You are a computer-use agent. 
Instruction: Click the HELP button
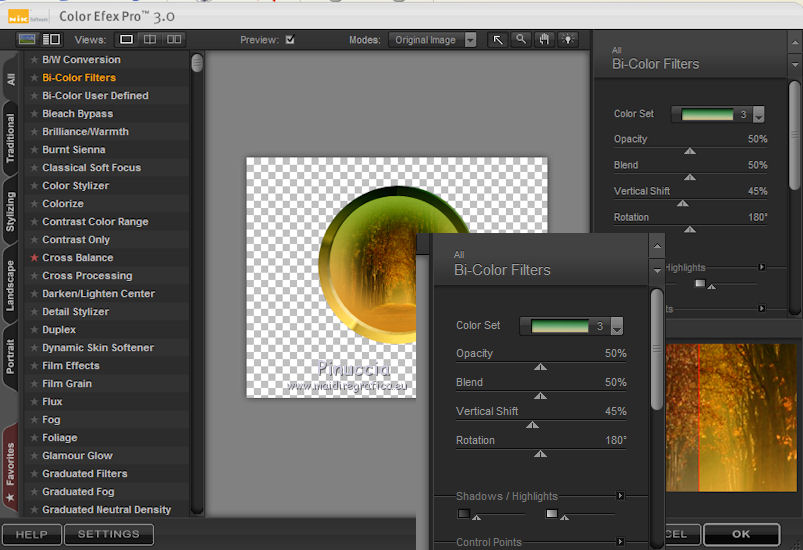(x=32, y=534)
